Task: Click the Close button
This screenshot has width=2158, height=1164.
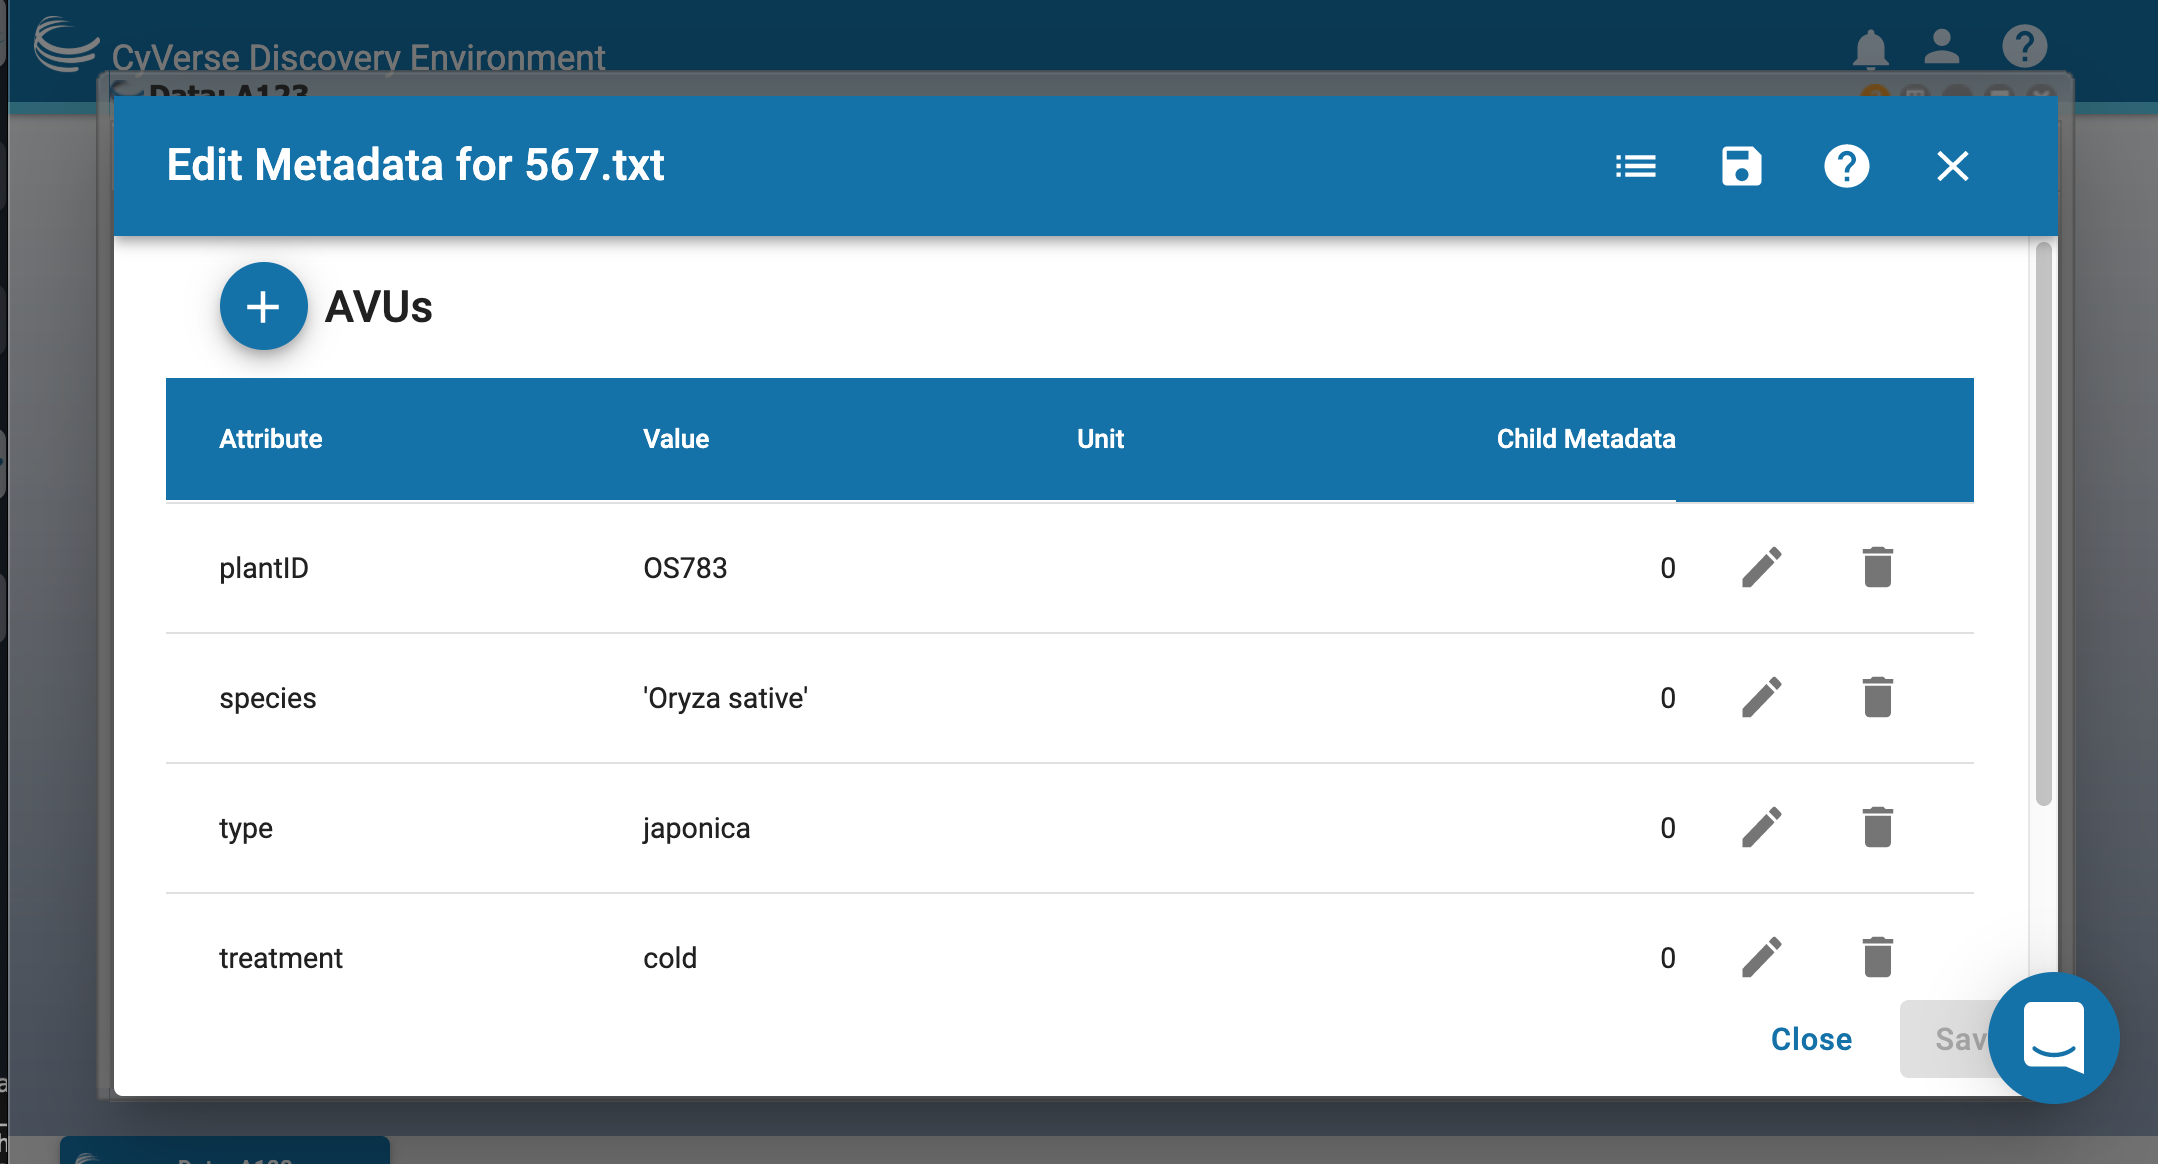Action: point(1811,1039)
